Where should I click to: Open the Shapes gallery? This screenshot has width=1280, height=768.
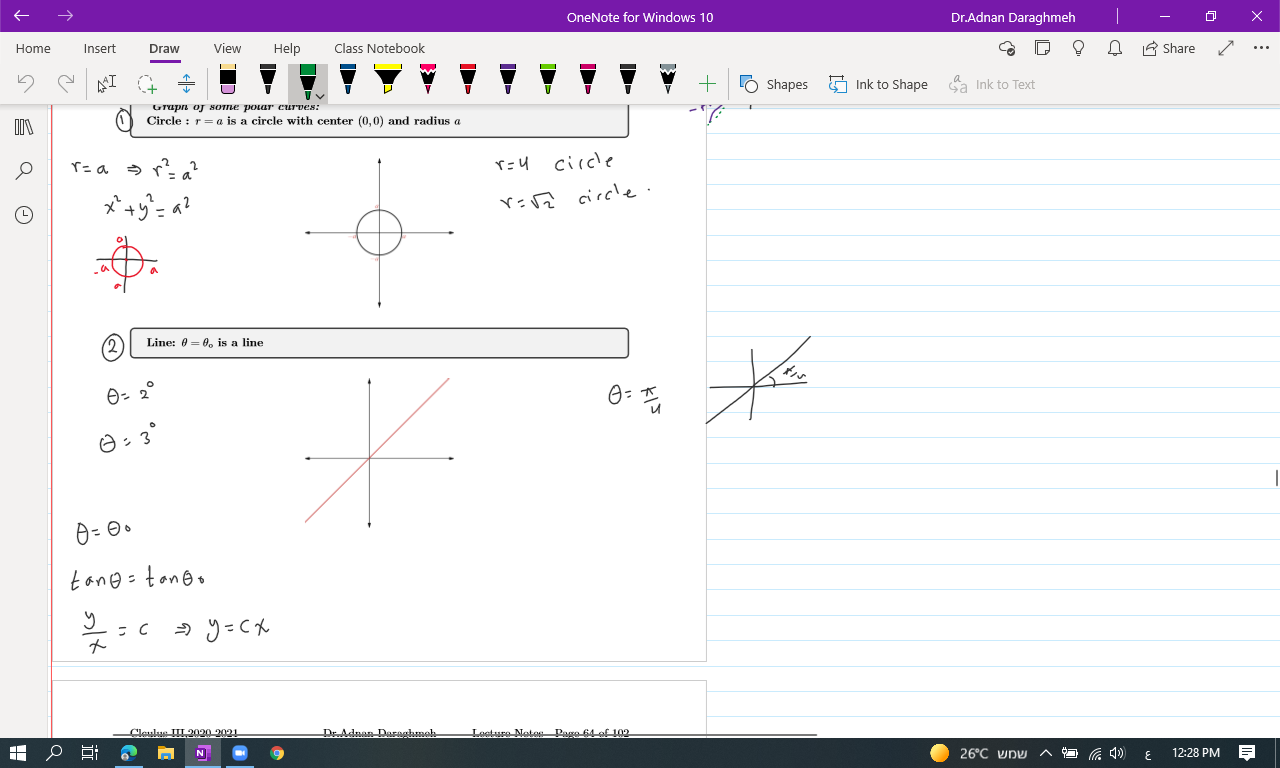pyautogui.click(x=774, y=85)
